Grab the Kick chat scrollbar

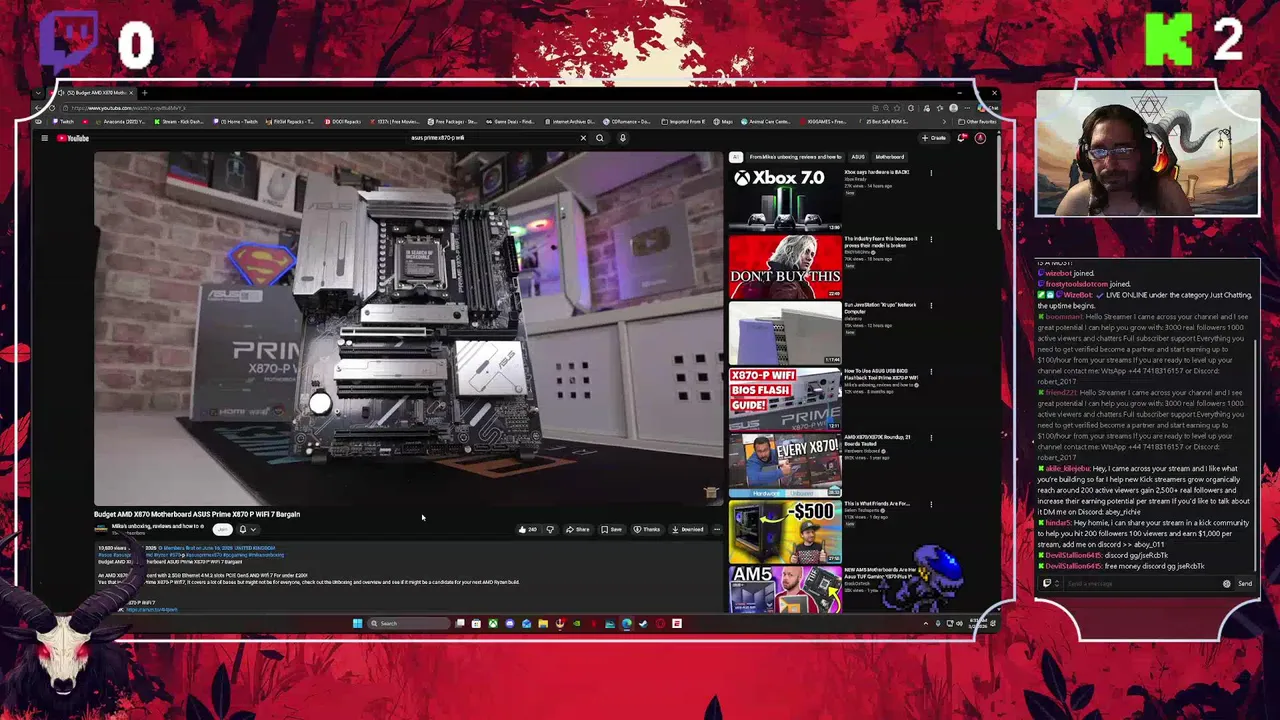tap(1257, 455)
